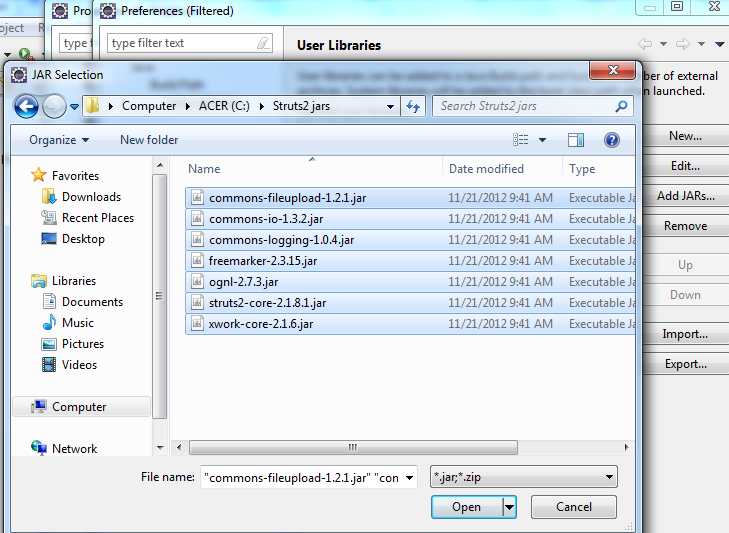Click the refresh button by address bar
Viewport: 729px width, 533px height.
(413, 107)
